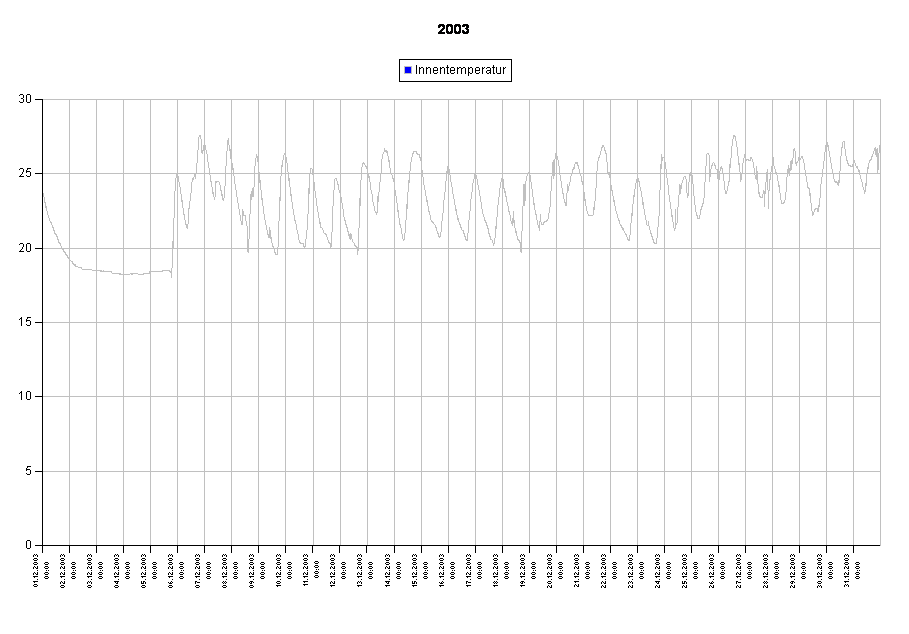
Task: Click the empty plot center below the curve
Action: tap(460, 400)
